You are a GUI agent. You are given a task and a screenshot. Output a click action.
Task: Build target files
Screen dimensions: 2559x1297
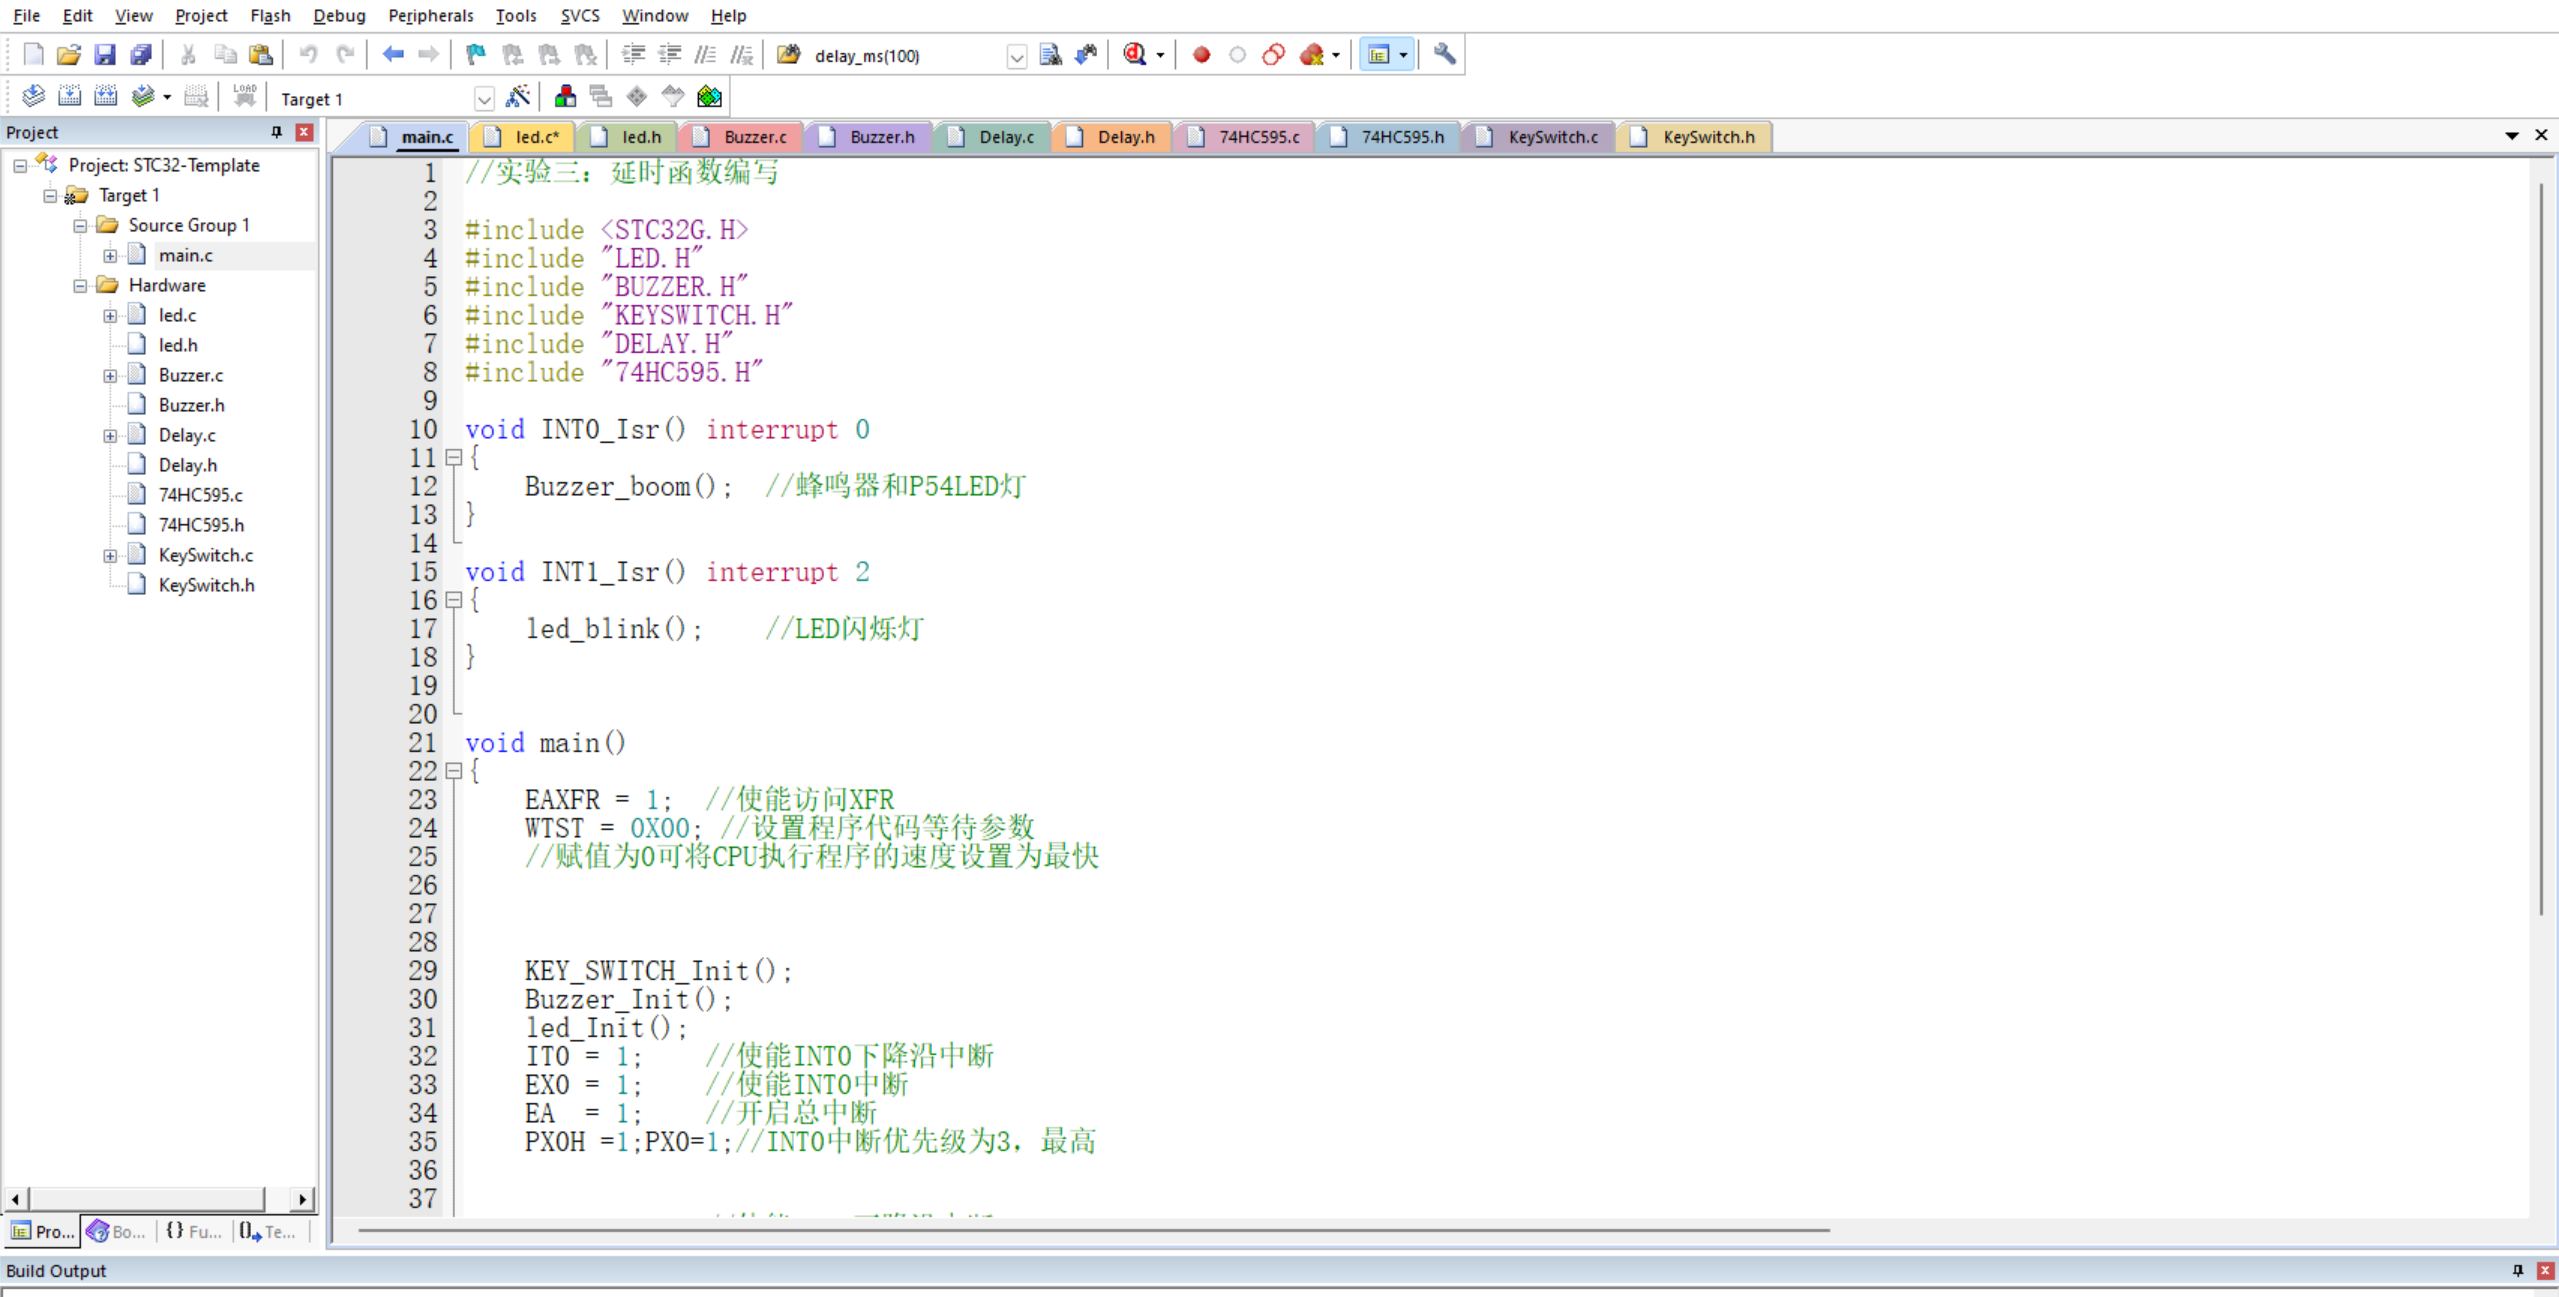[69, 97]
